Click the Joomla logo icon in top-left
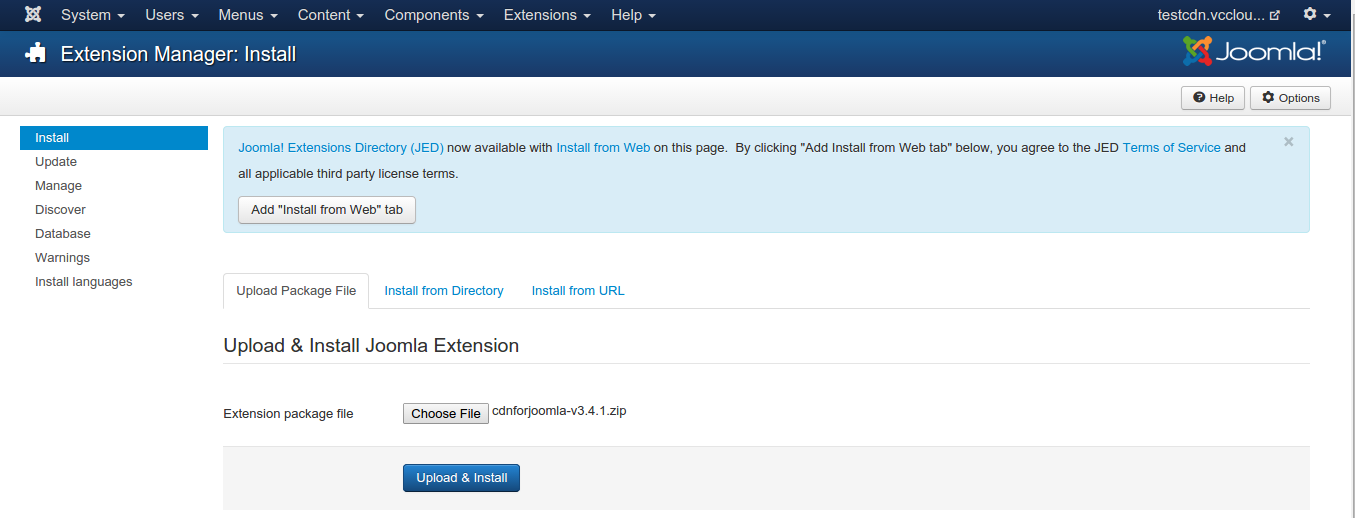Screen dimensions: 1355x518 coord(33,15)
